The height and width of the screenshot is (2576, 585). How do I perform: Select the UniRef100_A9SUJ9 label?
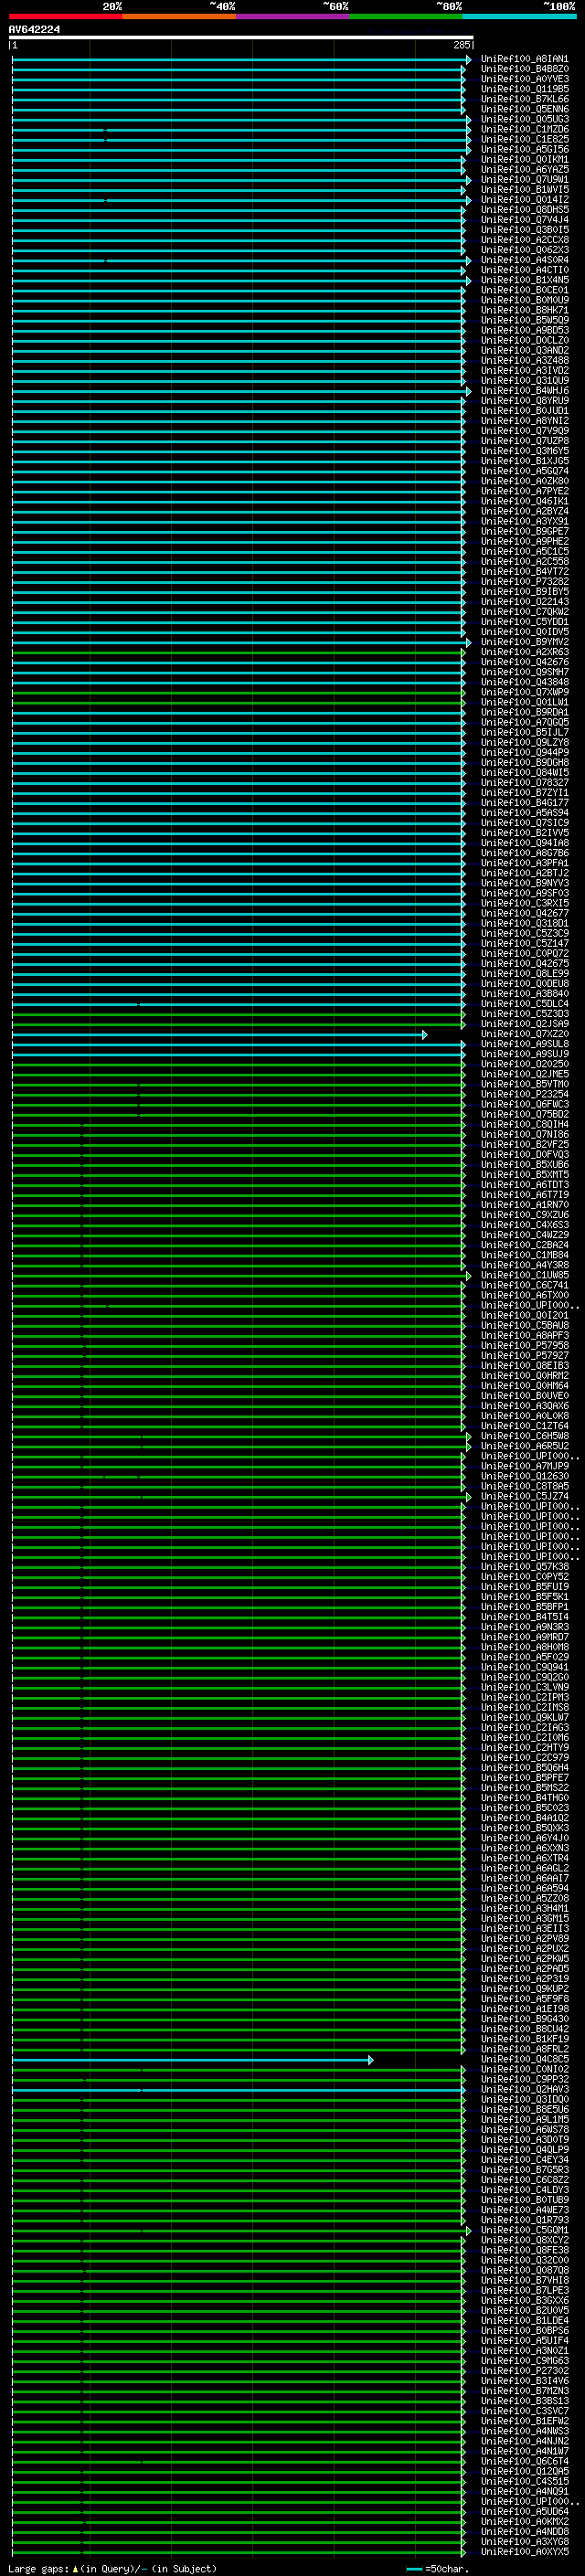point(524,1054)
